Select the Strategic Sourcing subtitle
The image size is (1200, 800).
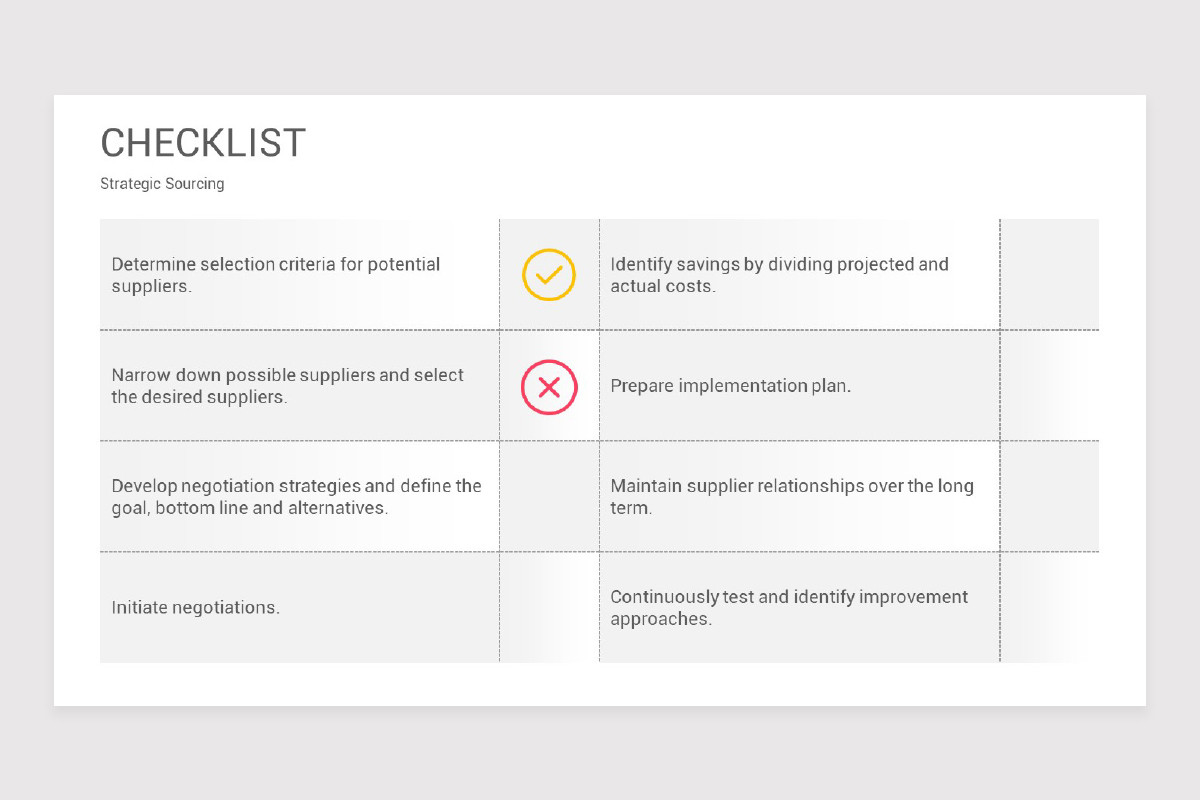(162, 184)
